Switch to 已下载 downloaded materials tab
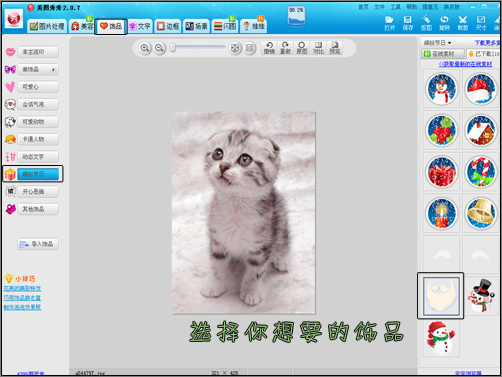The height and width of the screenshot is (377, 502). [x=484, y=54]
